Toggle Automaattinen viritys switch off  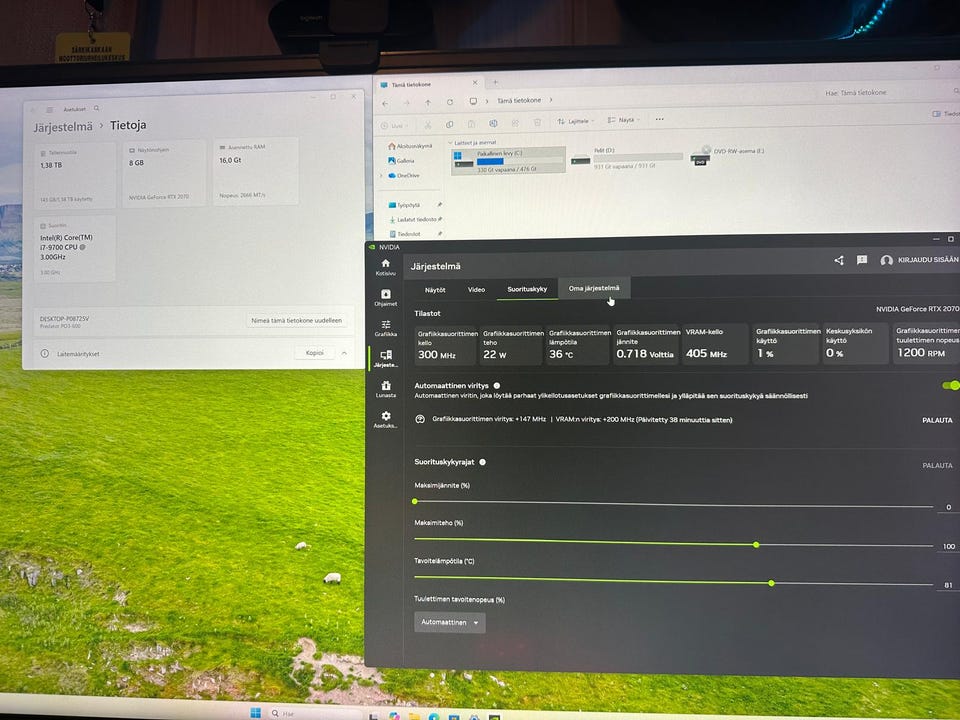[951, 385]
